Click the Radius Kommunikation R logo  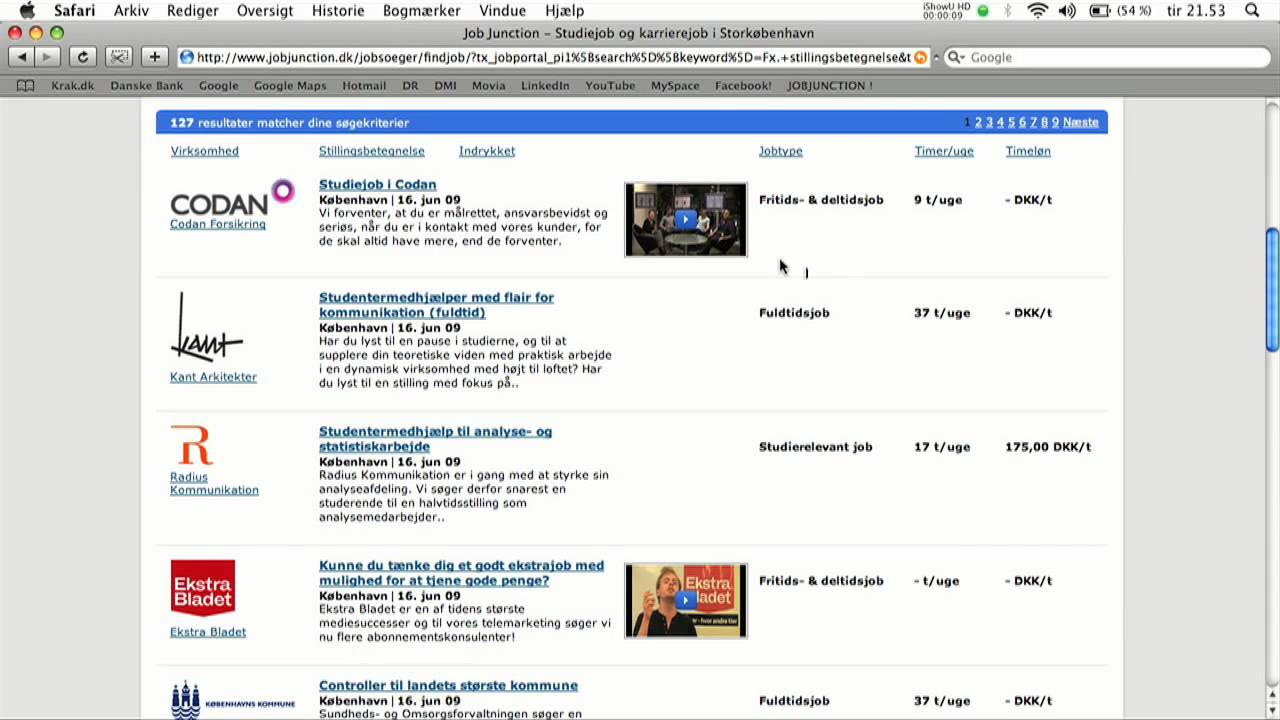pos(191,445)
